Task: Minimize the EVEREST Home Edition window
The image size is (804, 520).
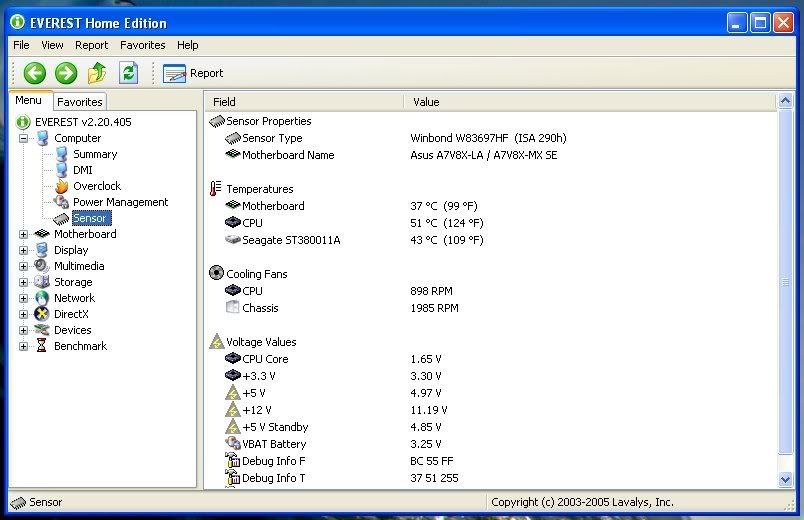Action: (736, 23)
